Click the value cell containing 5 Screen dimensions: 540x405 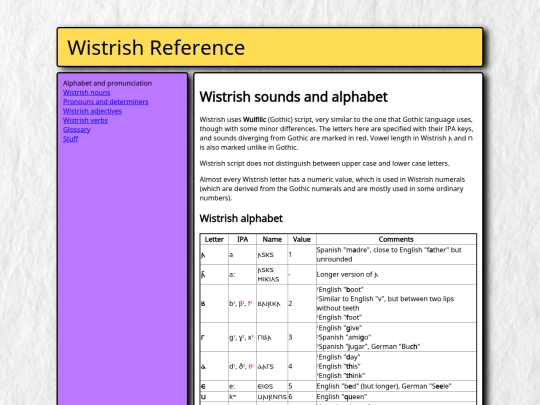302,386
